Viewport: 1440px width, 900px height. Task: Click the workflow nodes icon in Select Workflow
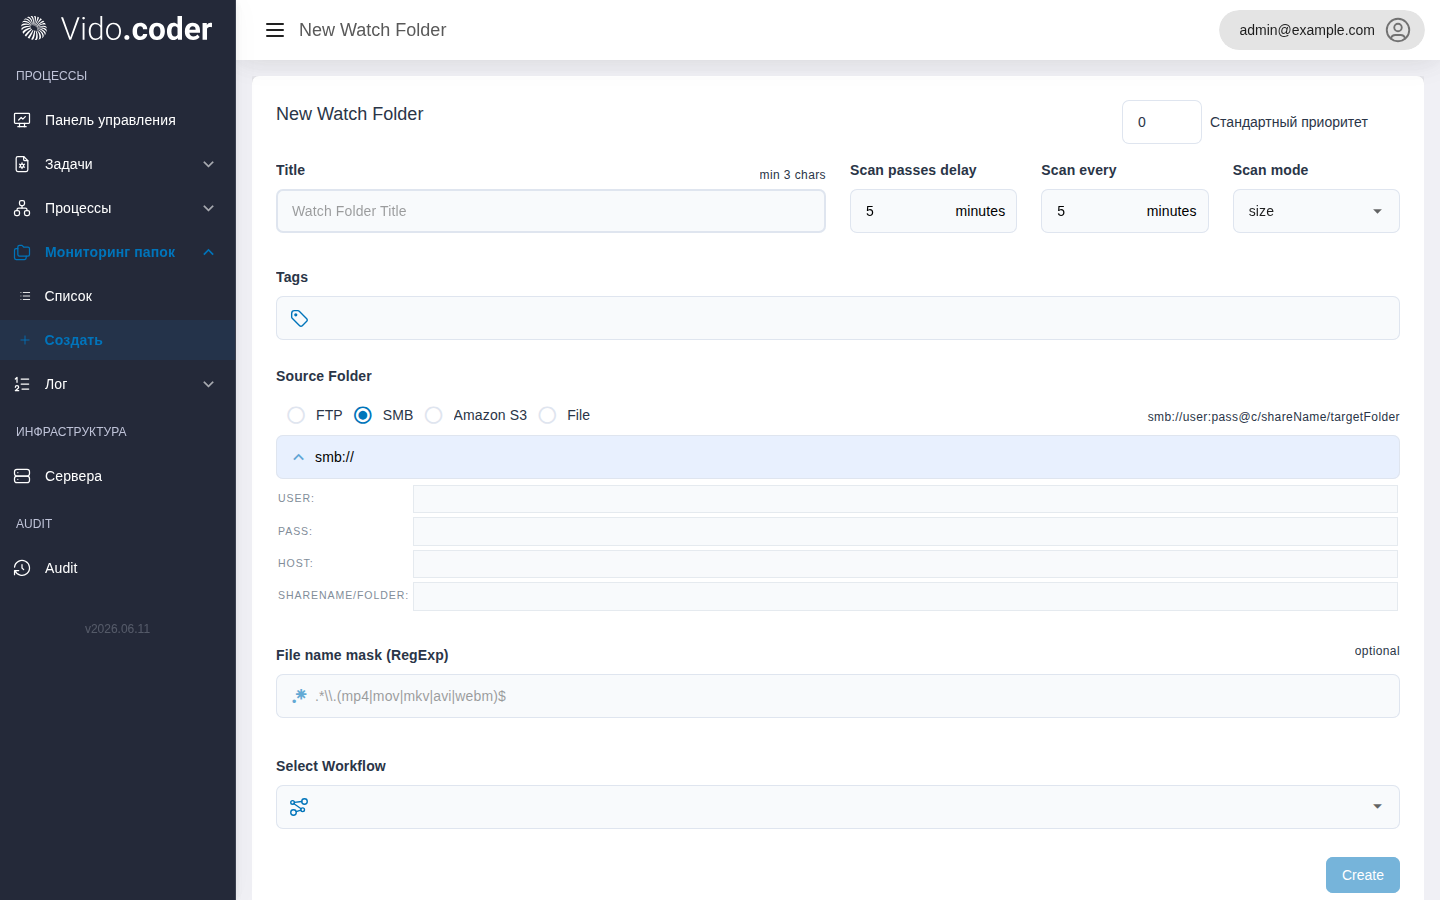pyautogui.click(x=299, y=807)
